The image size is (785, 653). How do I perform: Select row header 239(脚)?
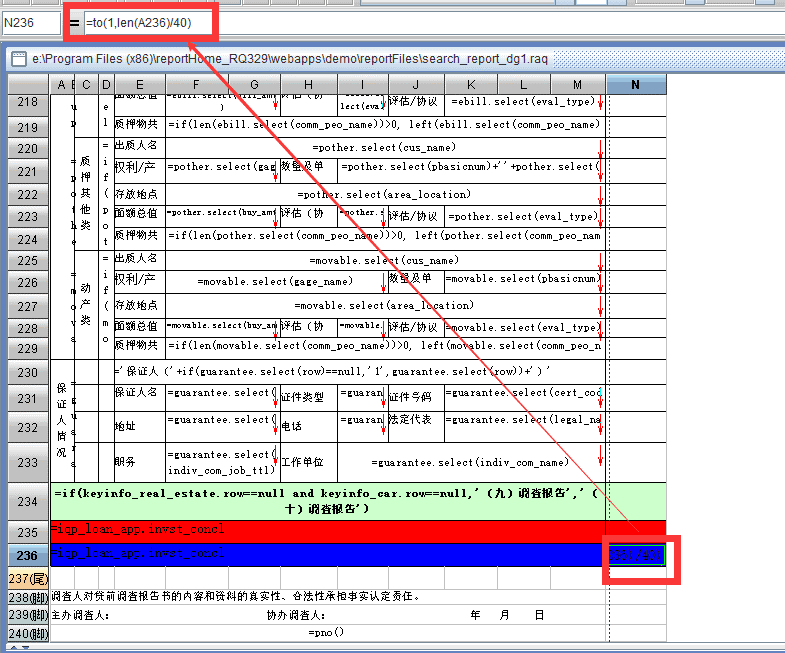28,615
